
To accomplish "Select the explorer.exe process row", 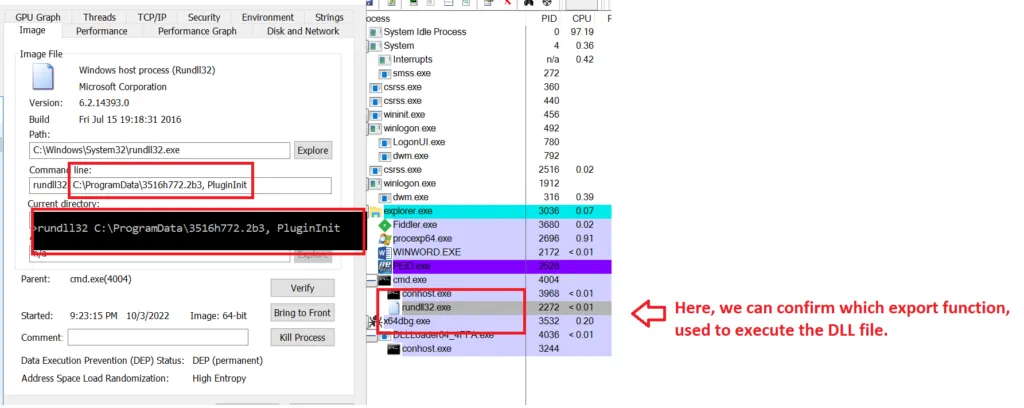I will (x=490, y=212).
